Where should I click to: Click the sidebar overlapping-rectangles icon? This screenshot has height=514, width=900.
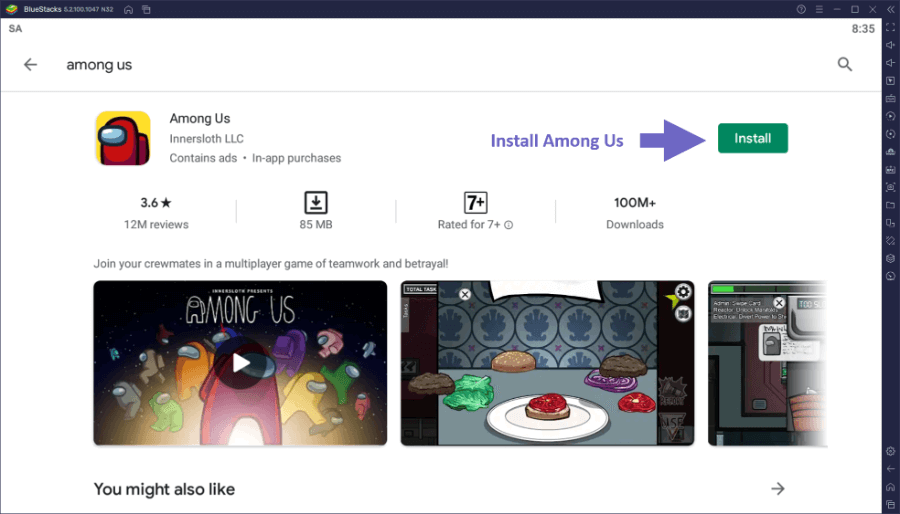pyautogui.click(x=890, y=223)
